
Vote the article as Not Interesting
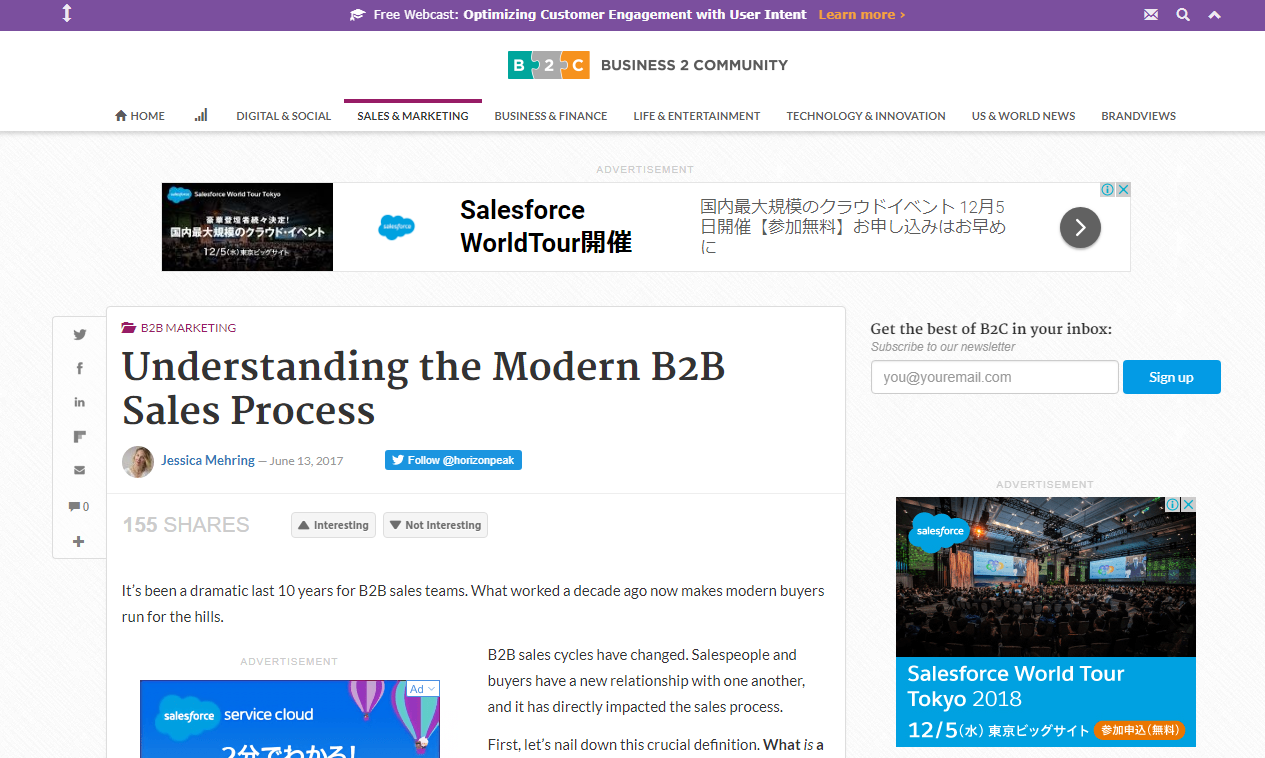click(435, 525)
